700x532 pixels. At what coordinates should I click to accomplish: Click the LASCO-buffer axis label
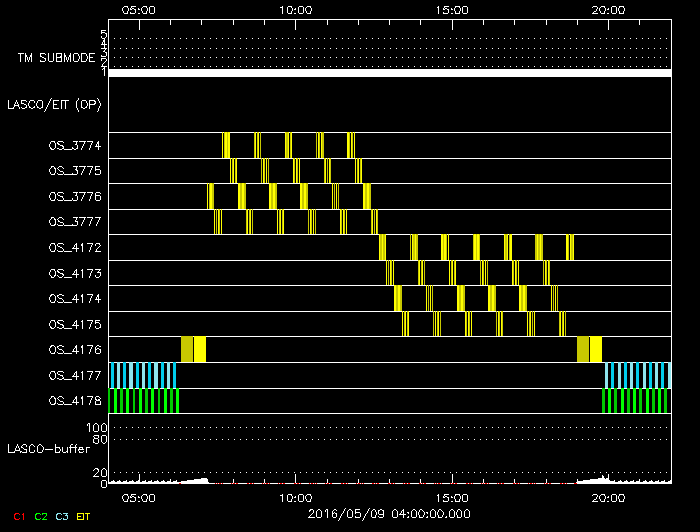49,448
